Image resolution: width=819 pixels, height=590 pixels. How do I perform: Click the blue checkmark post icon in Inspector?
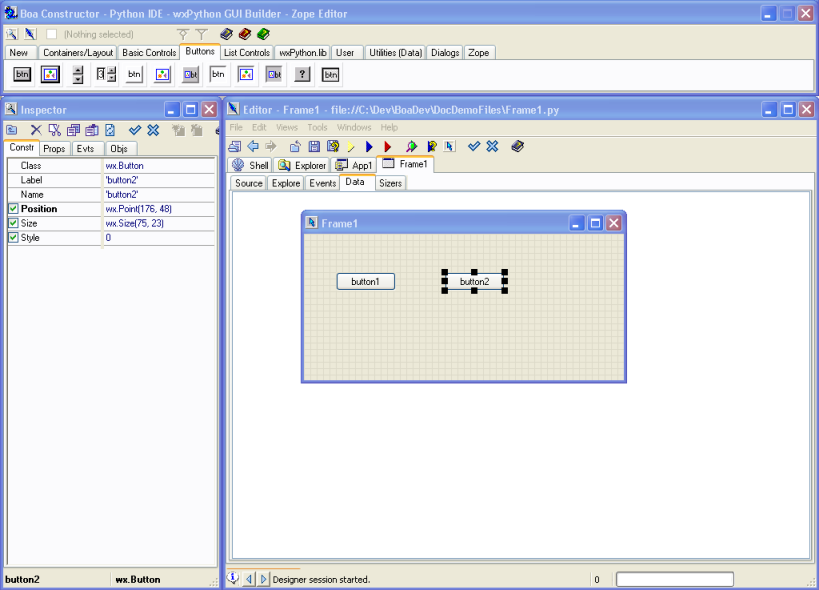(x=135, y=130)
